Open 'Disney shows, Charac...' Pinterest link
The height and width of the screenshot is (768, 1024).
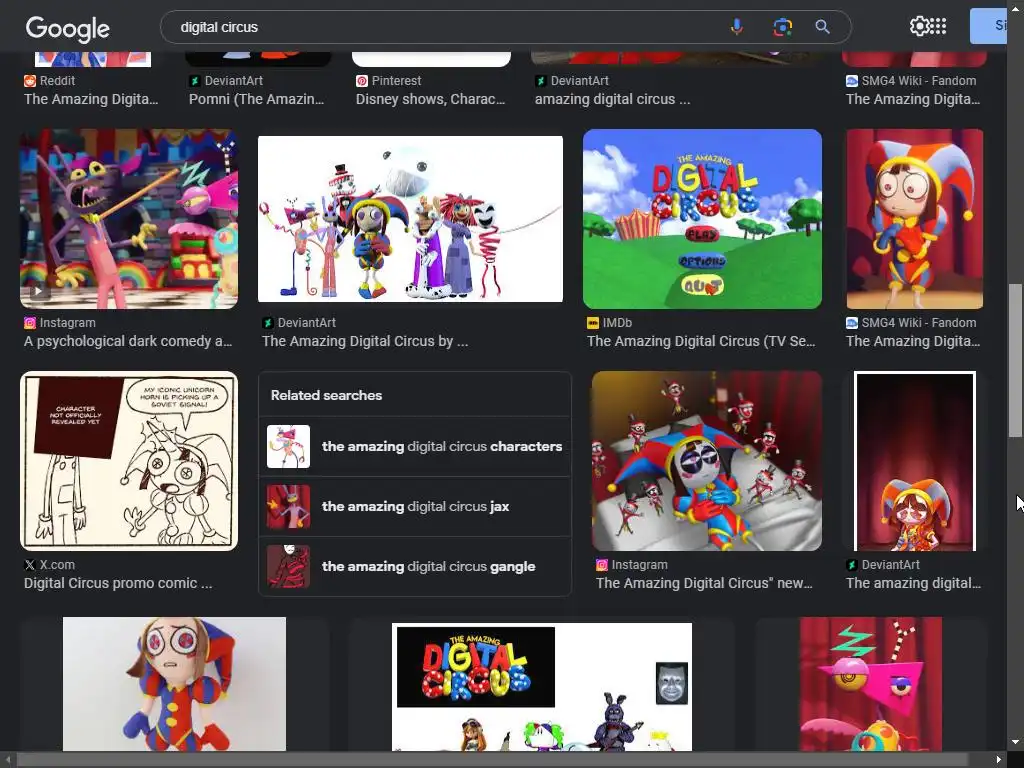coord(430,99)
